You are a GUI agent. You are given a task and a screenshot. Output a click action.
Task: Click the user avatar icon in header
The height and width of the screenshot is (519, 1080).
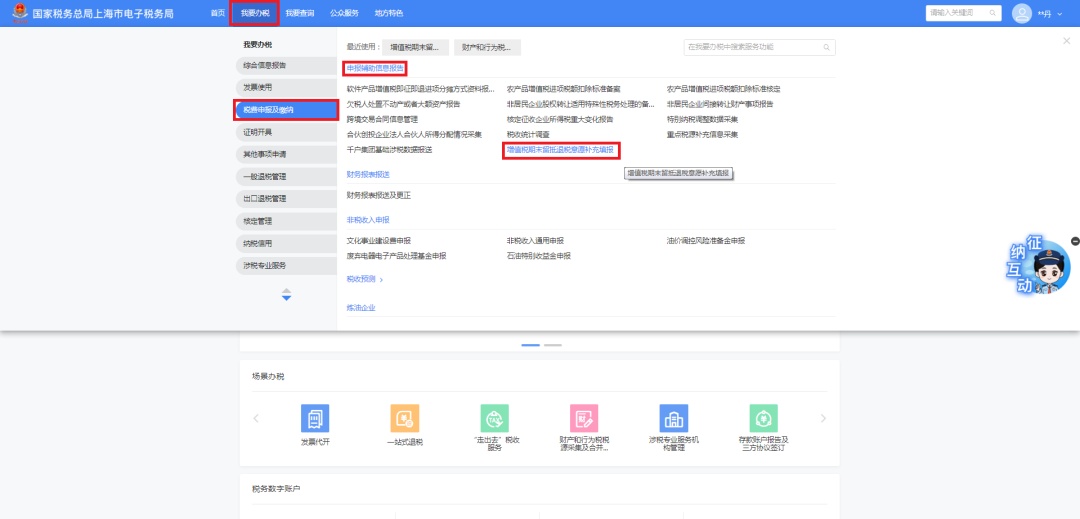(x=1021, y=13)
